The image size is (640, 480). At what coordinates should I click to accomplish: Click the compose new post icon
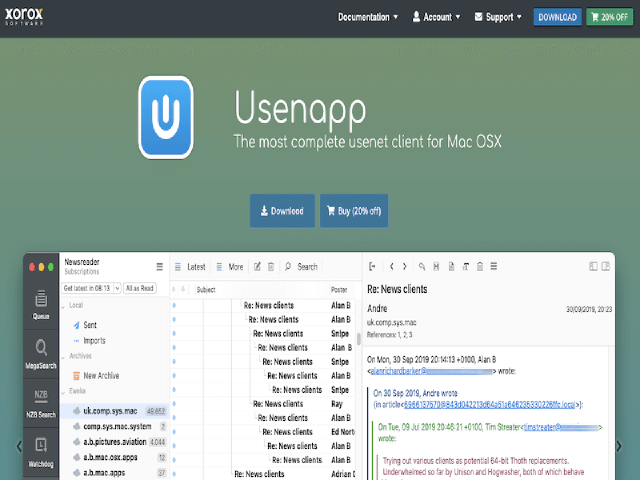click(x=257, y=267)
